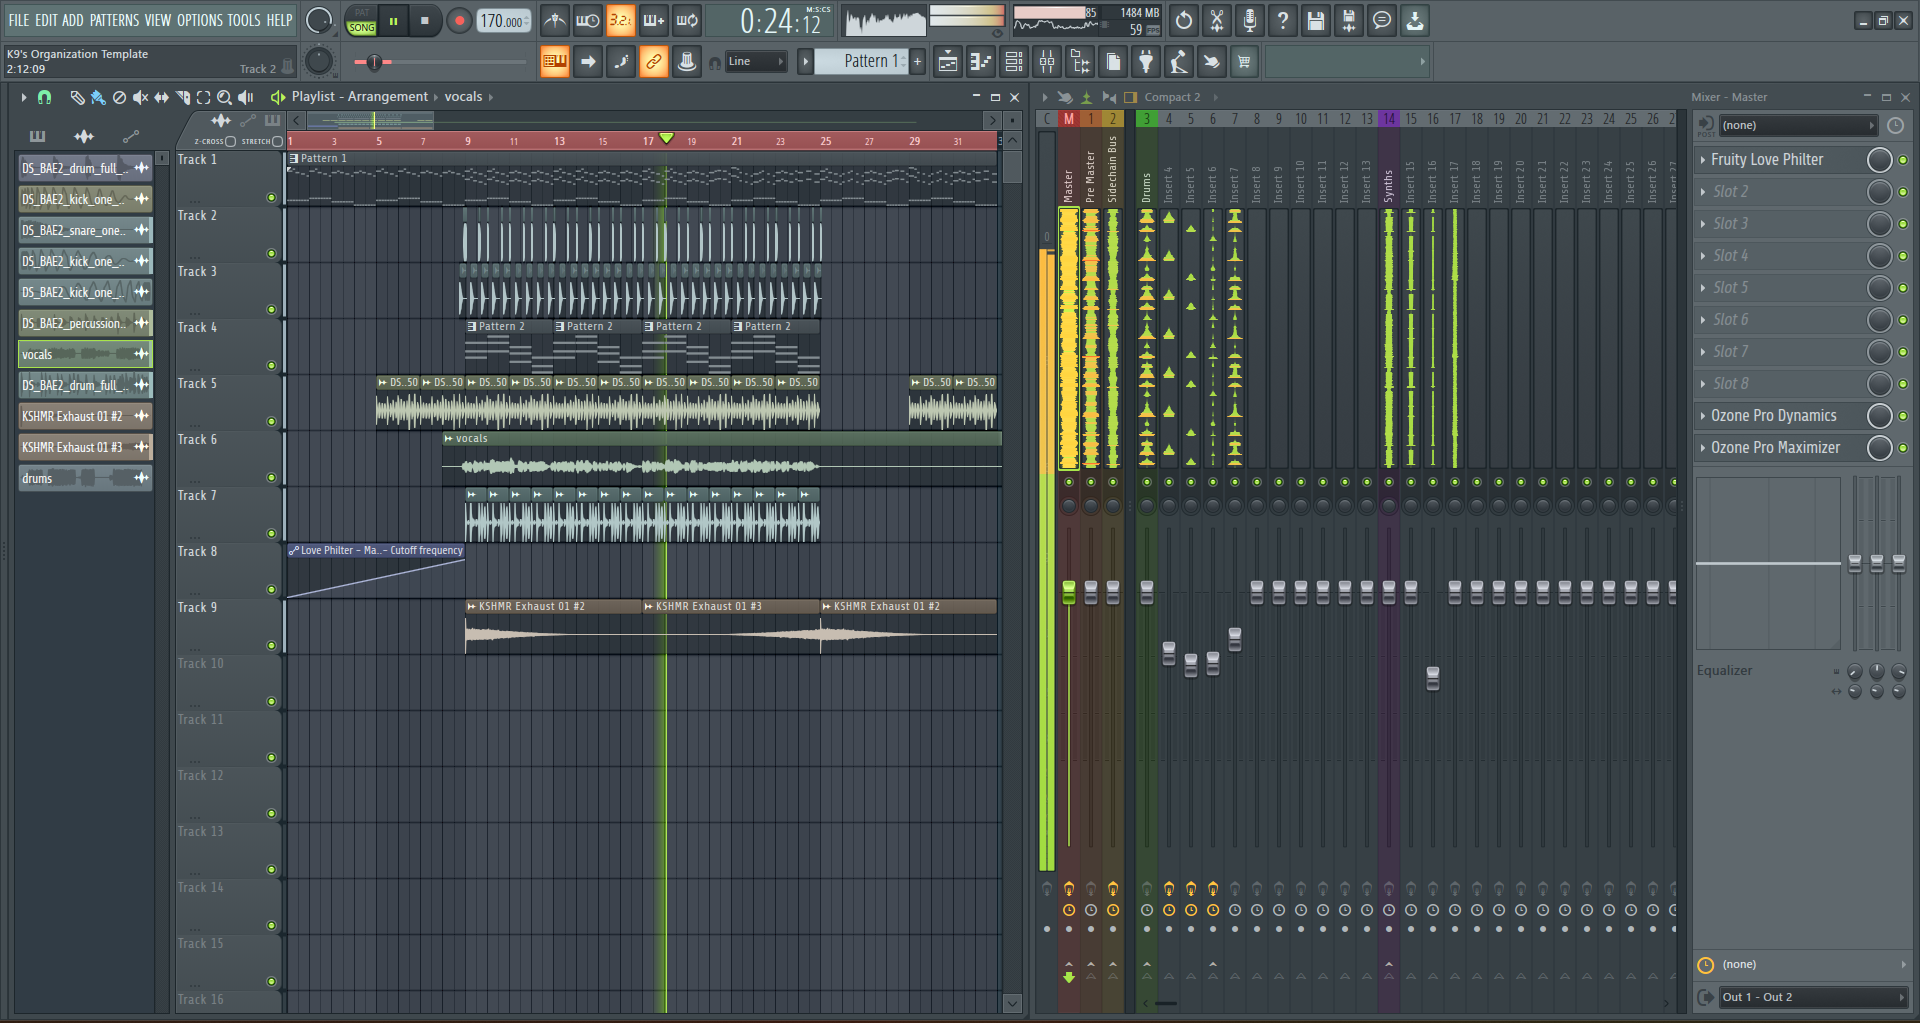Click the Master track volume fader
Image resolution: width=1920 pixels, height=1023 pixels.
click(1069, 591)
